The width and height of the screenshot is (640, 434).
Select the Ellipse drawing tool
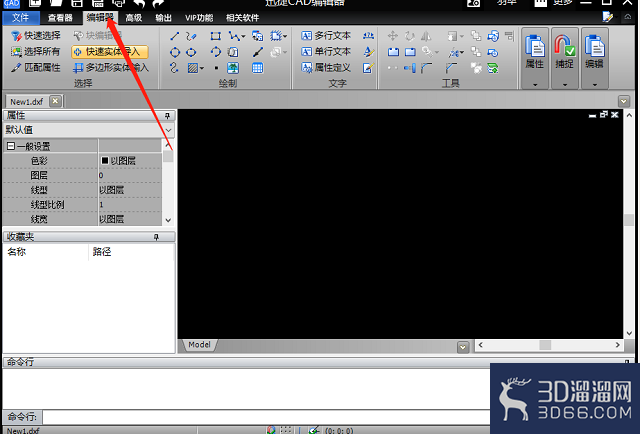(191, 52)
